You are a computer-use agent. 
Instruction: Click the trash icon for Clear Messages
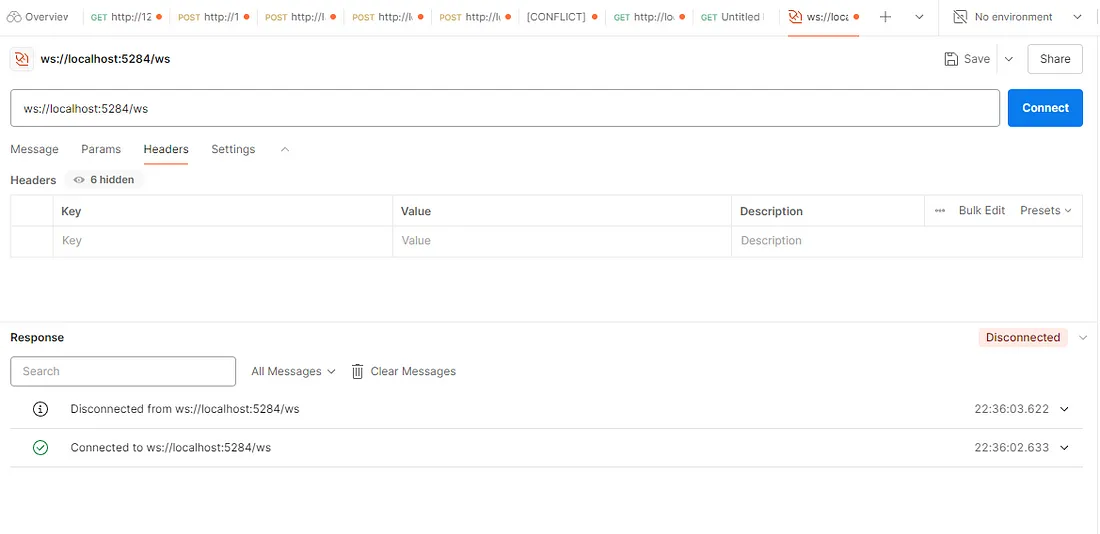pos(358,371)
